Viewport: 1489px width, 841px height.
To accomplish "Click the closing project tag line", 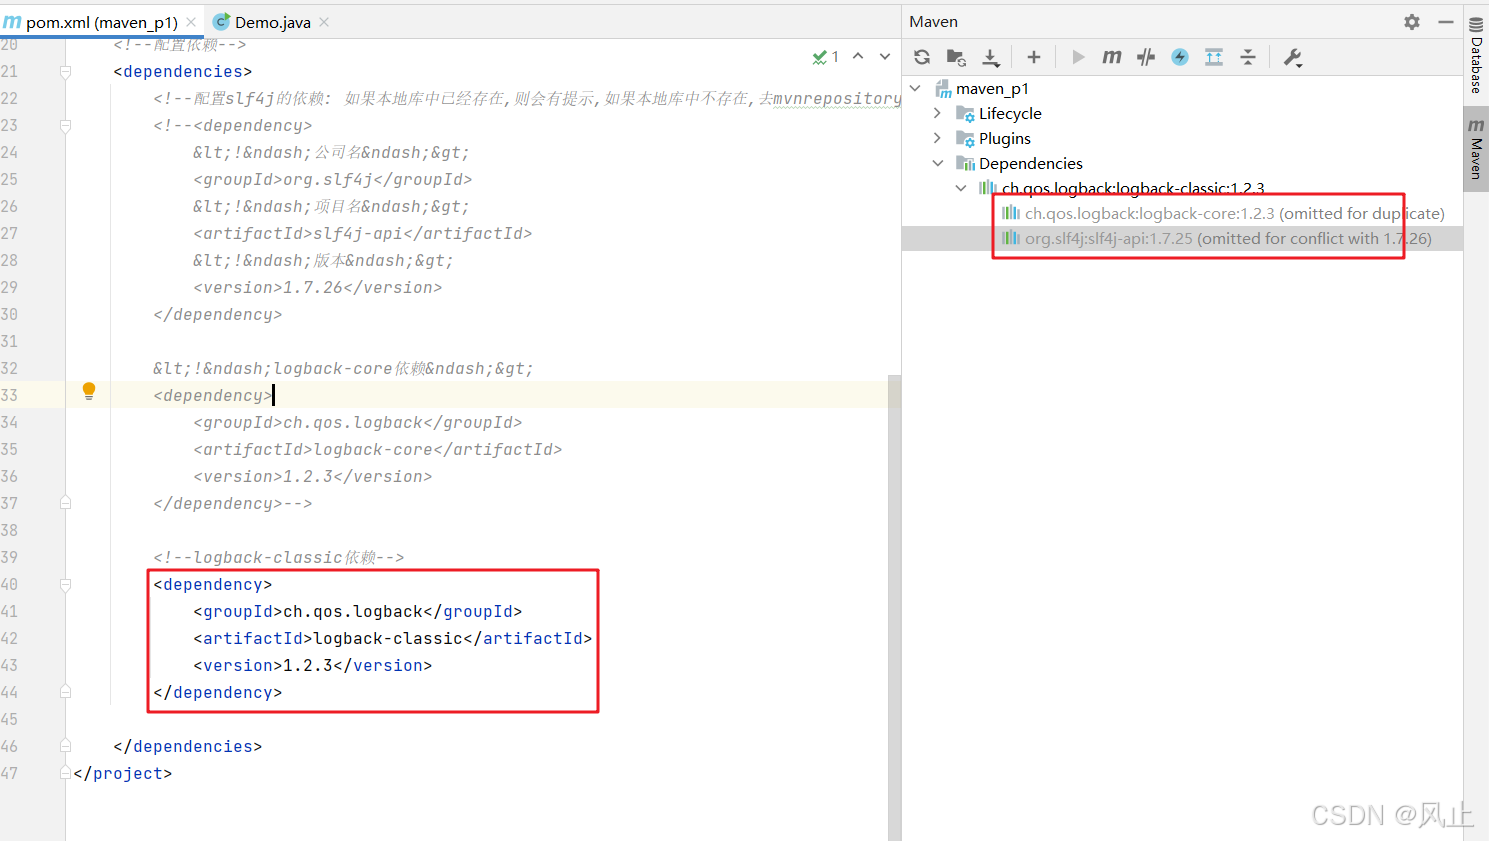I will click(x=122, y=773).
